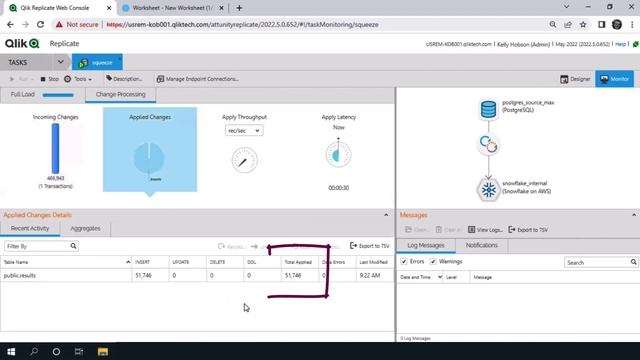Viewport: 640px width, 360px height.
Task: Click View Logs in Messages panel
Action: tap(485, 230)
